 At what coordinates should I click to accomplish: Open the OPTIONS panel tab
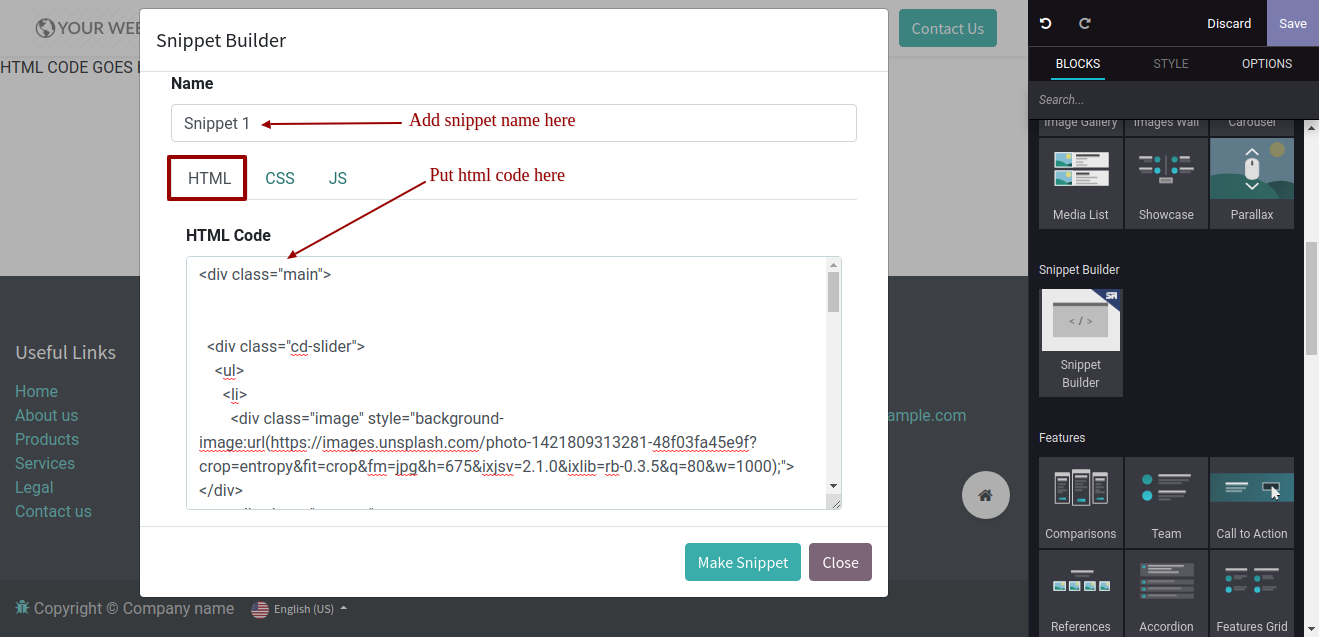[1266, 64]
